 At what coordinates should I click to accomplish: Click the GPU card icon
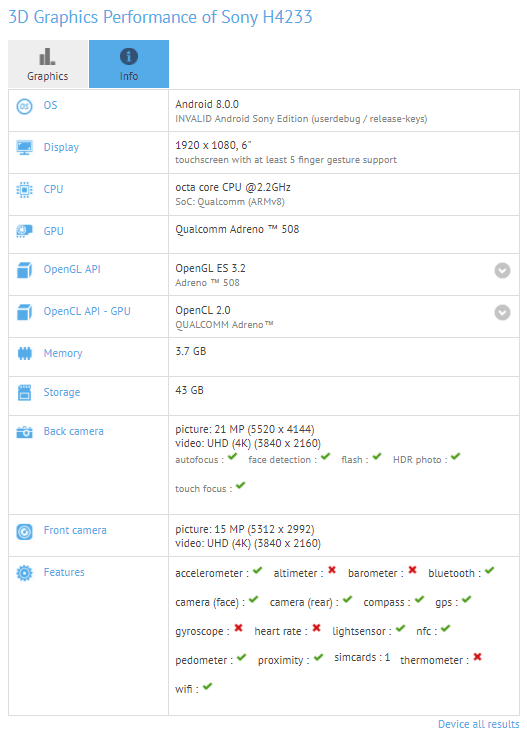(x=24, y=231)
